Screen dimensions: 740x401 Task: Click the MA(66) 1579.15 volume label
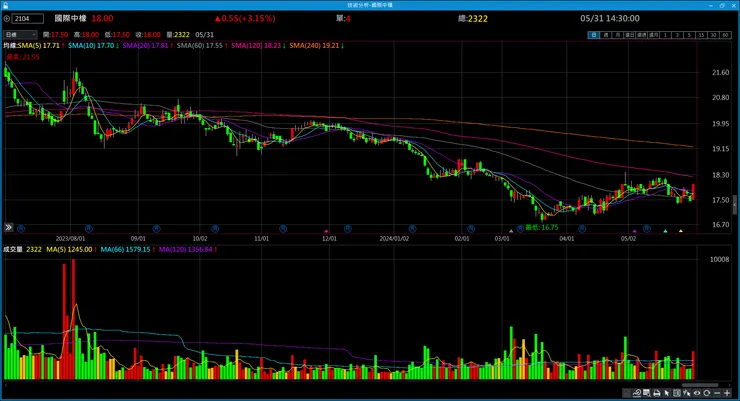[125, 249]
